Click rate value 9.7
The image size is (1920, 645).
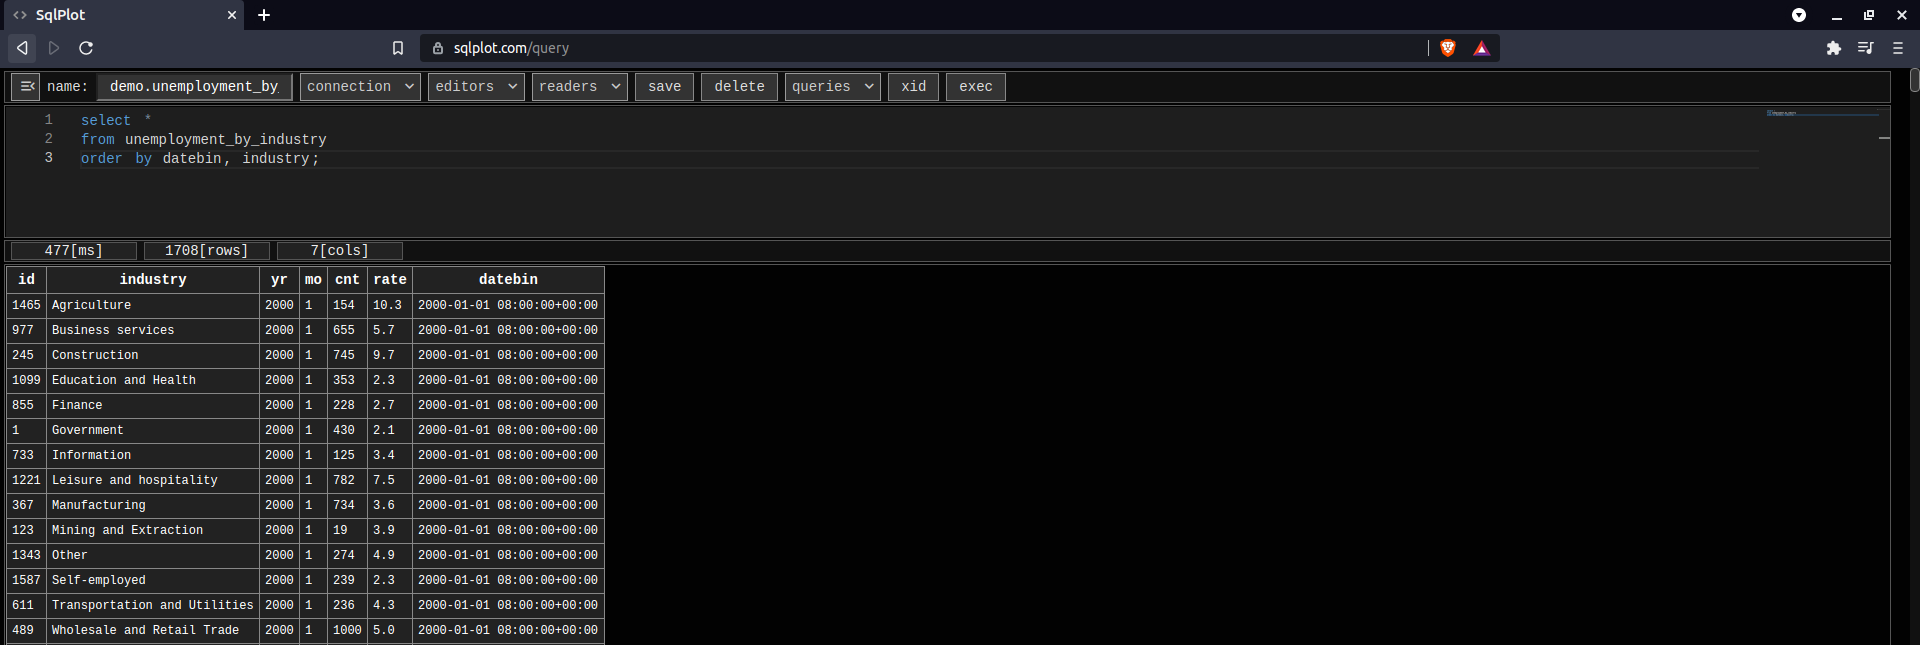(390, 355)
